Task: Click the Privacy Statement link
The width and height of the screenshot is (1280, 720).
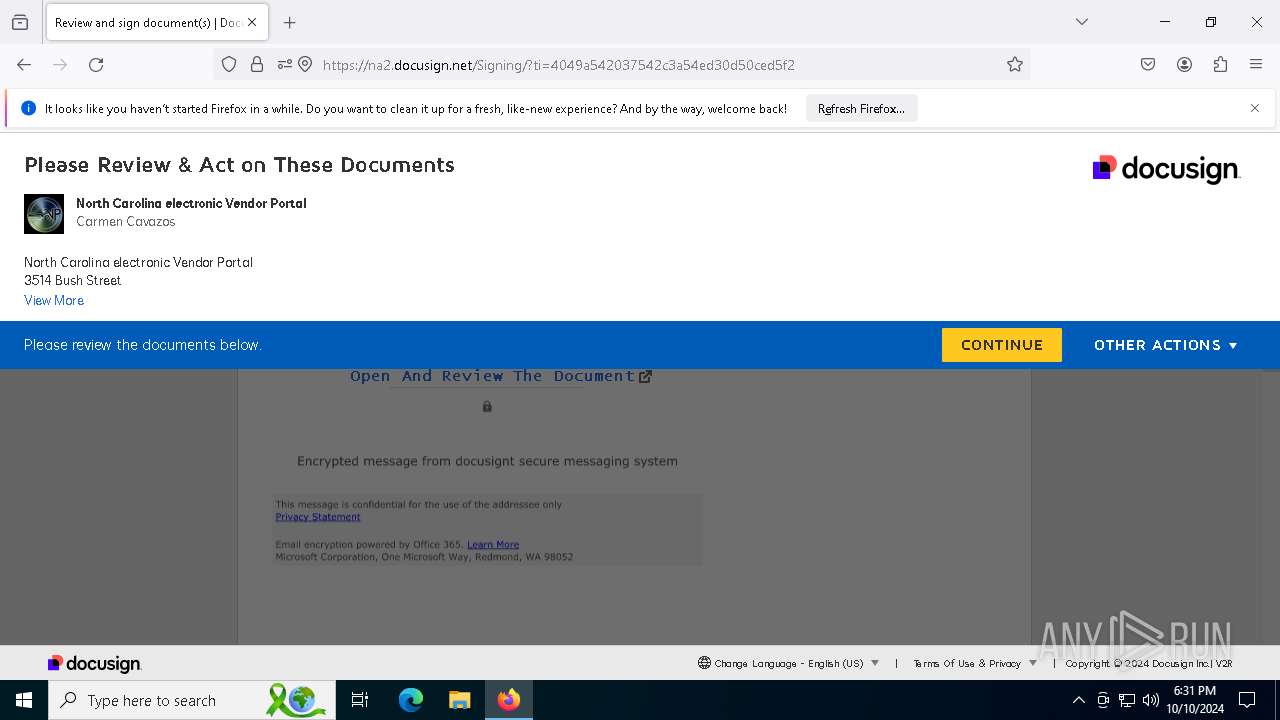Action: (318, 517)
